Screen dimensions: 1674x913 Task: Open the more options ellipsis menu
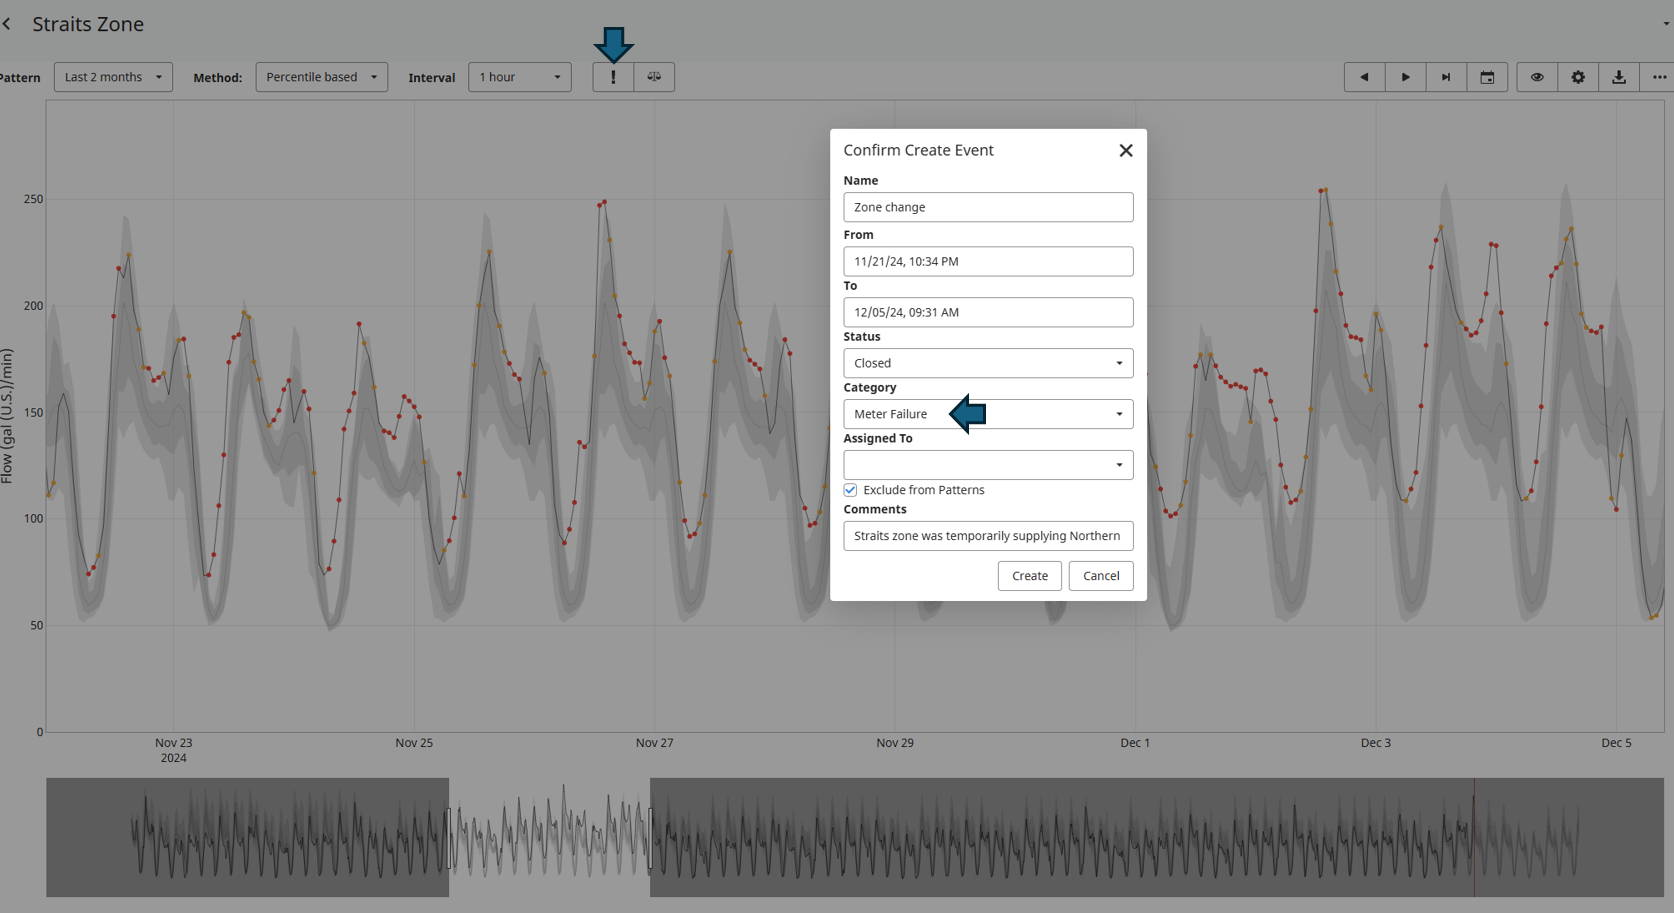1659,77
